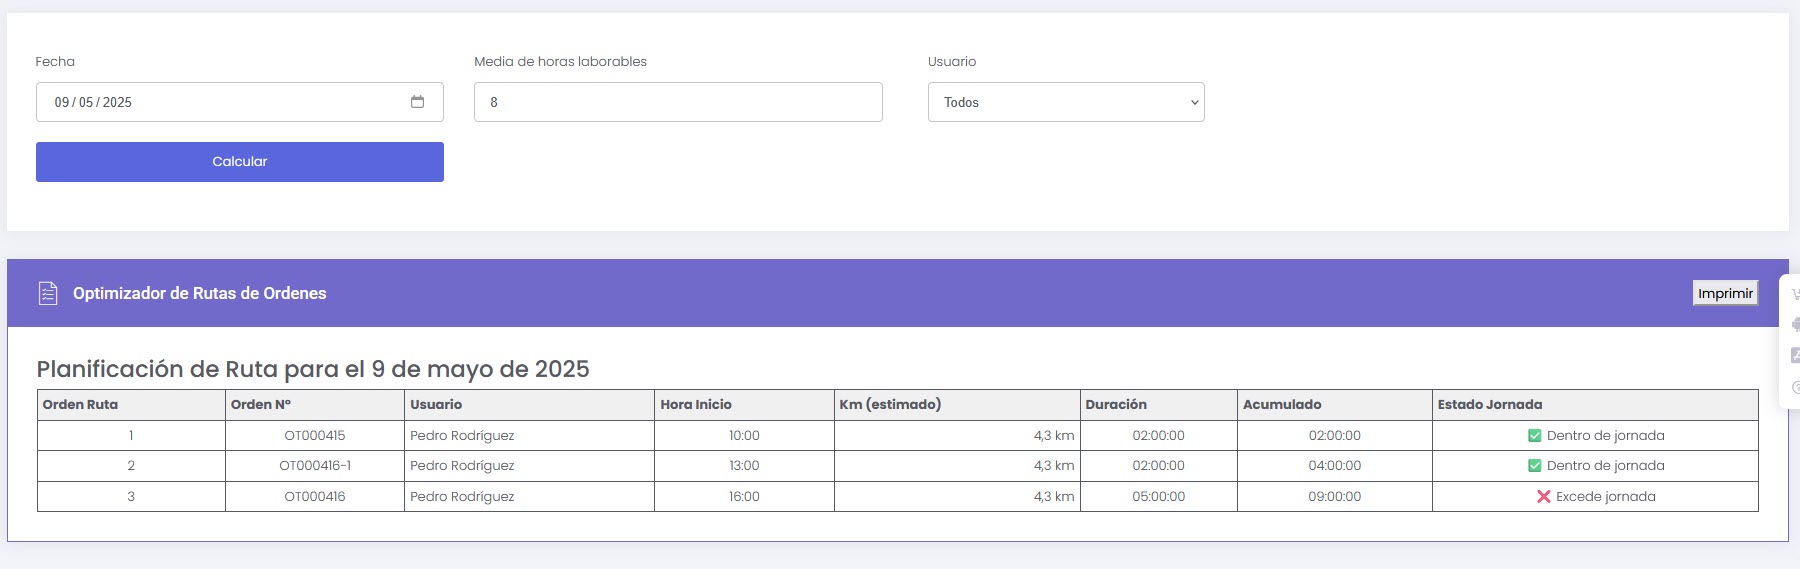Click the Hora Inicio column header

[745, 405]
